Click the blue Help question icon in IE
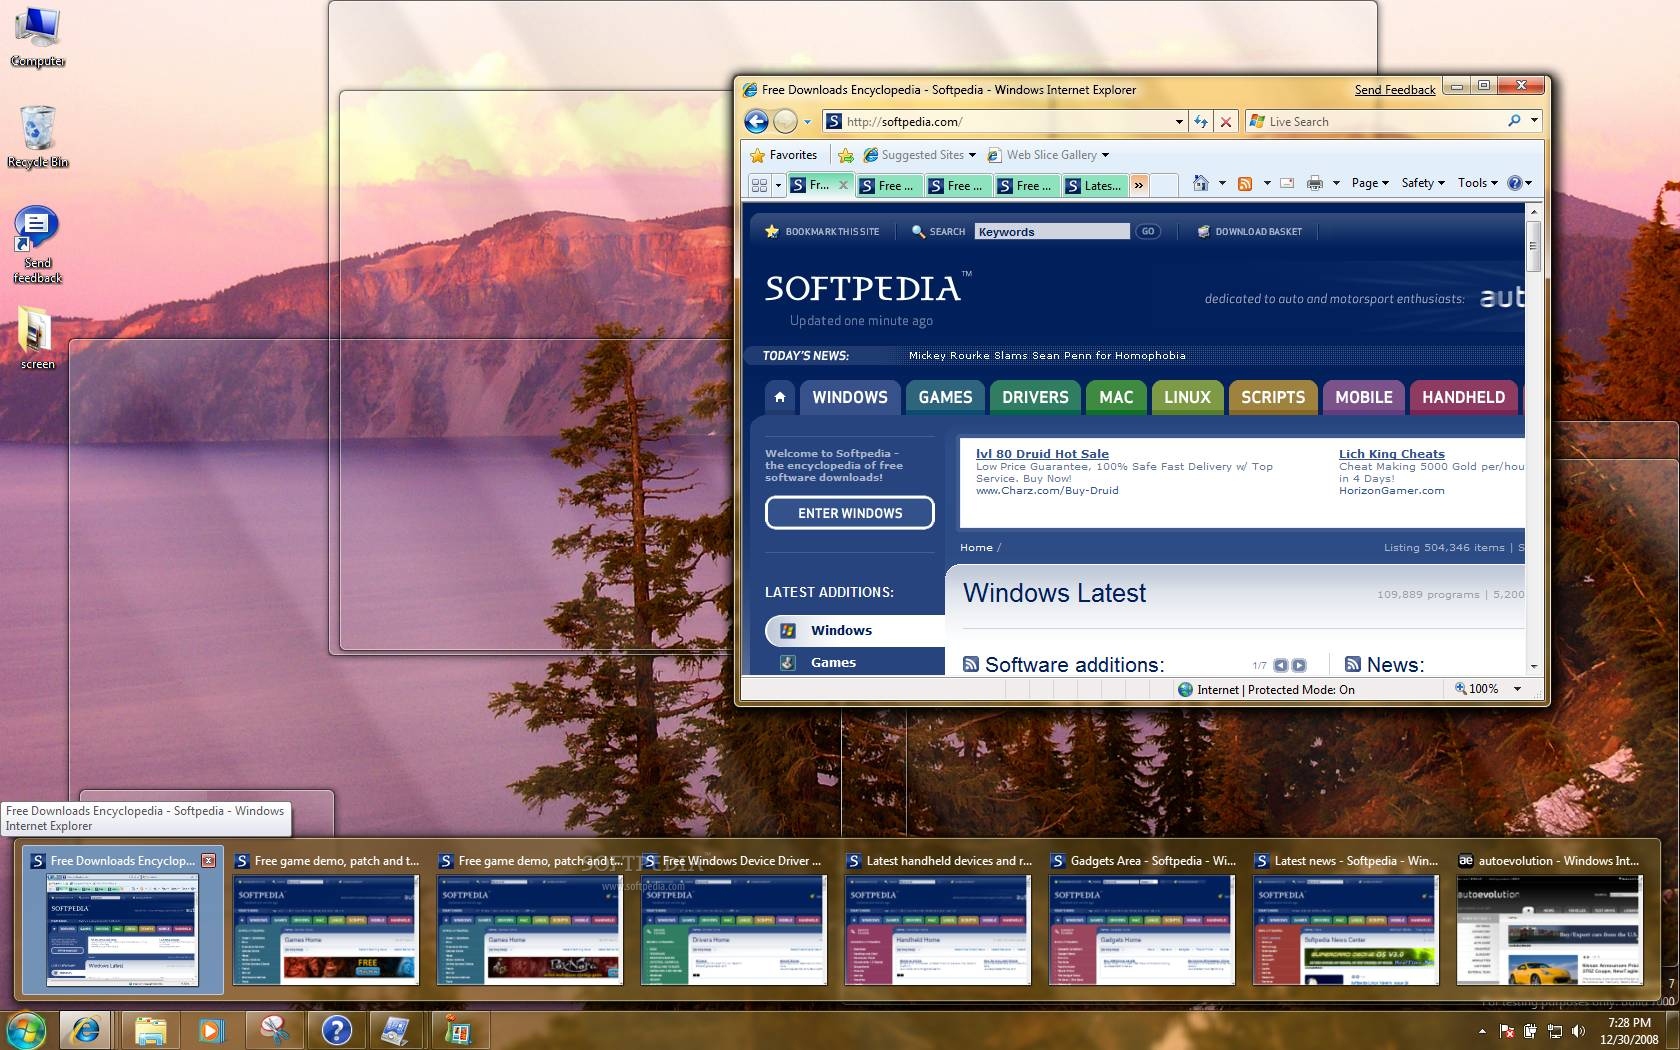Viewport: 1680px width, 1050px height. click(x=1514, y=183)
